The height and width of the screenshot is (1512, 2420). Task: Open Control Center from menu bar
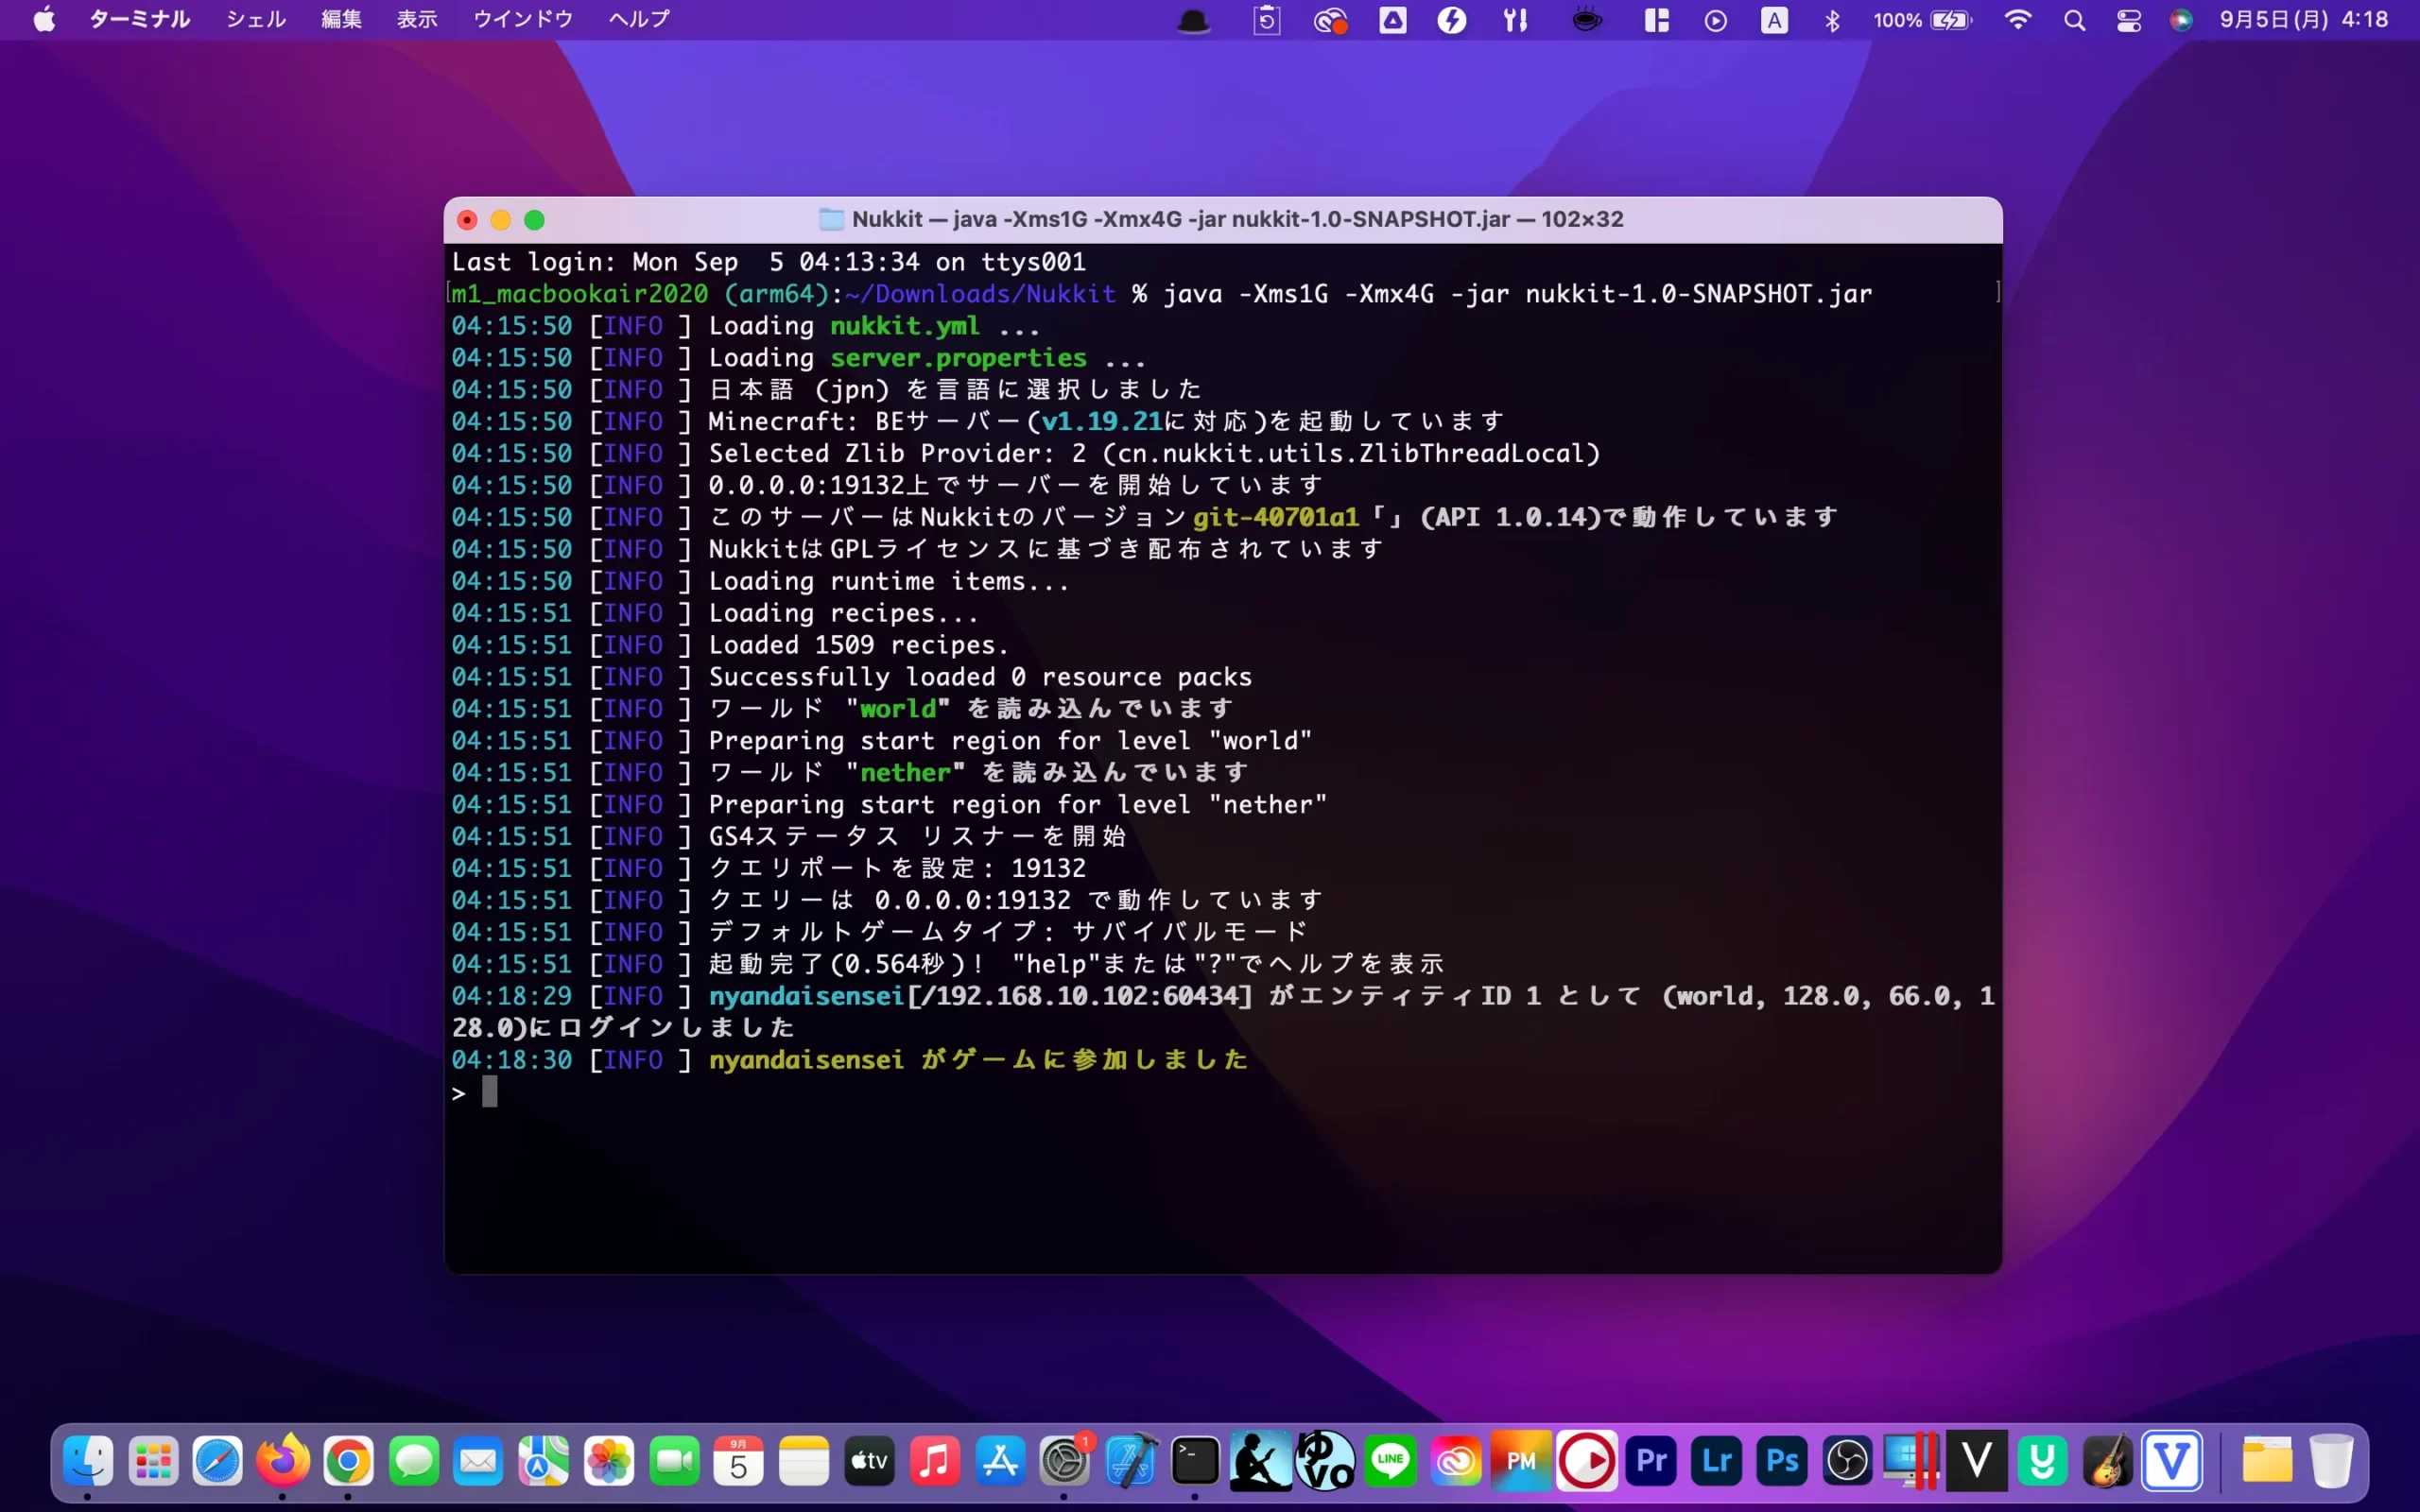[x=2129, y=20]
